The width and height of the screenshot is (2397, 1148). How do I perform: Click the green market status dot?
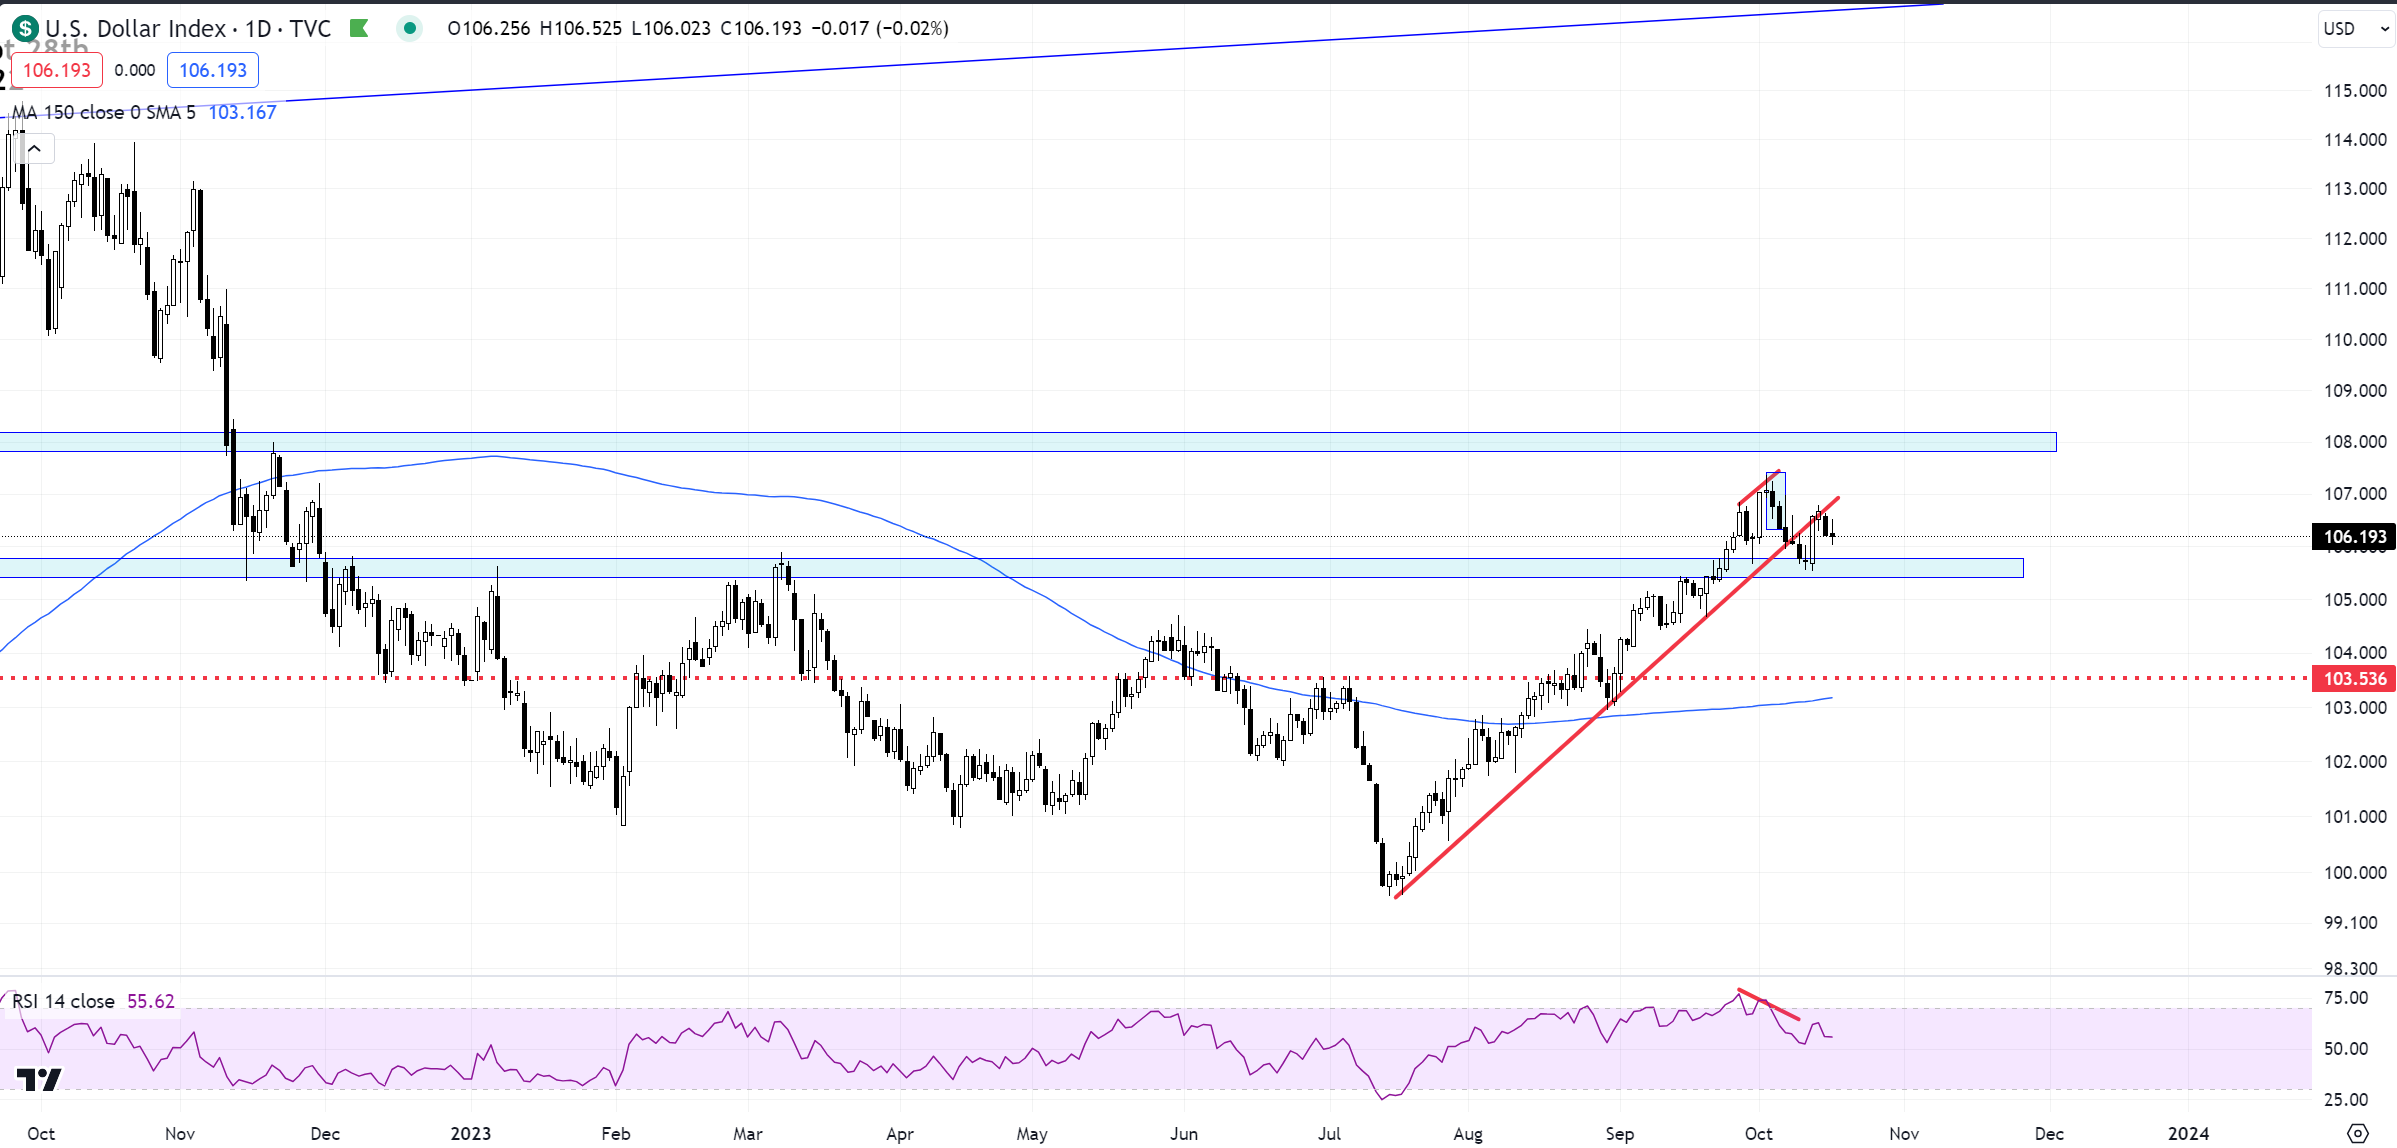pyautogui.click(x=409, y=28)
